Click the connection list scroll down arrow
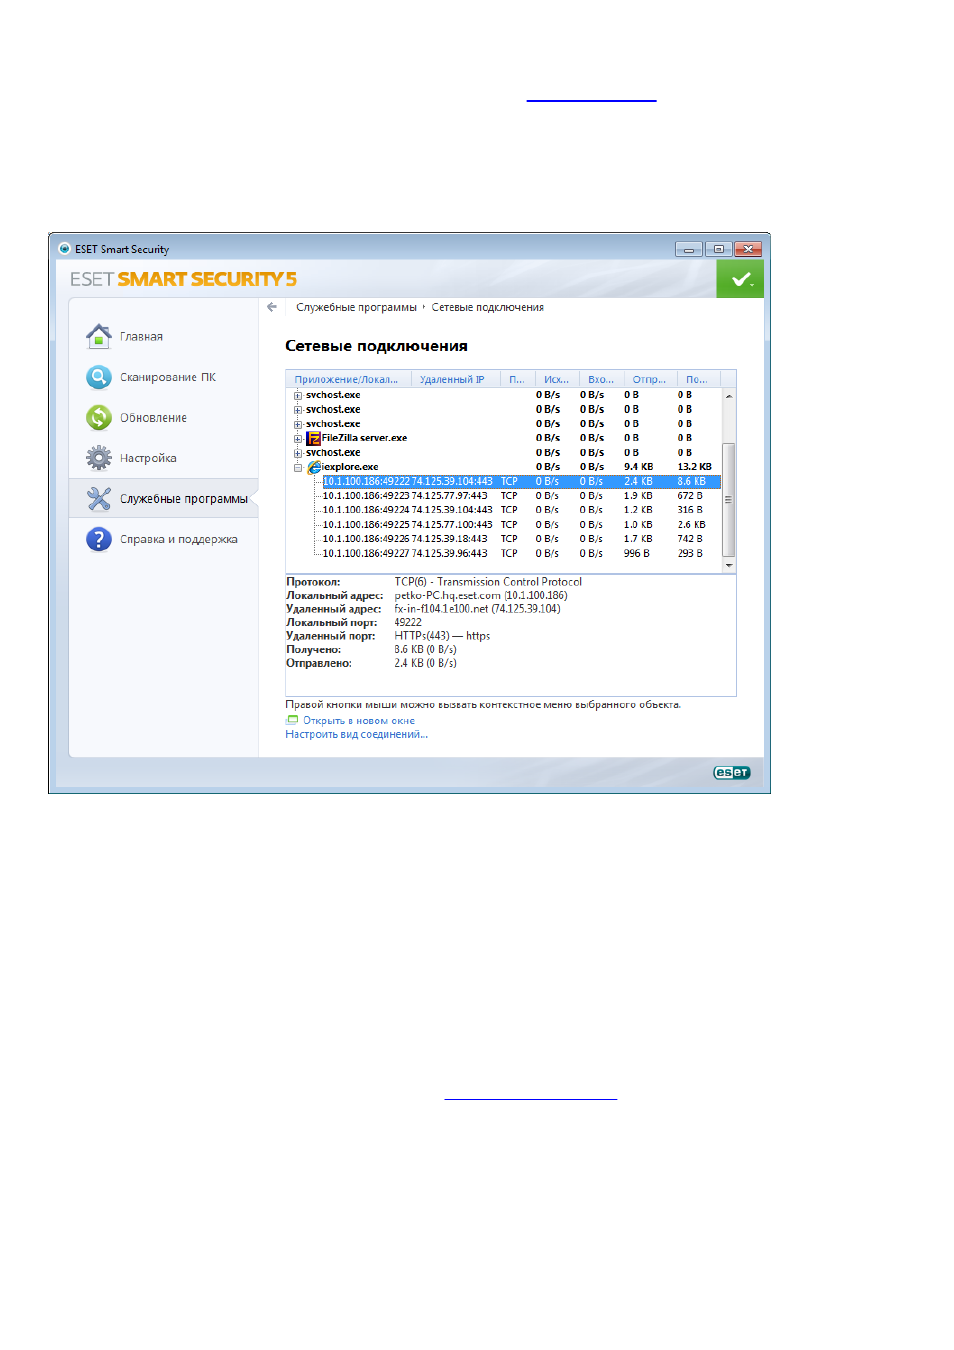 [x=729, y=565]
